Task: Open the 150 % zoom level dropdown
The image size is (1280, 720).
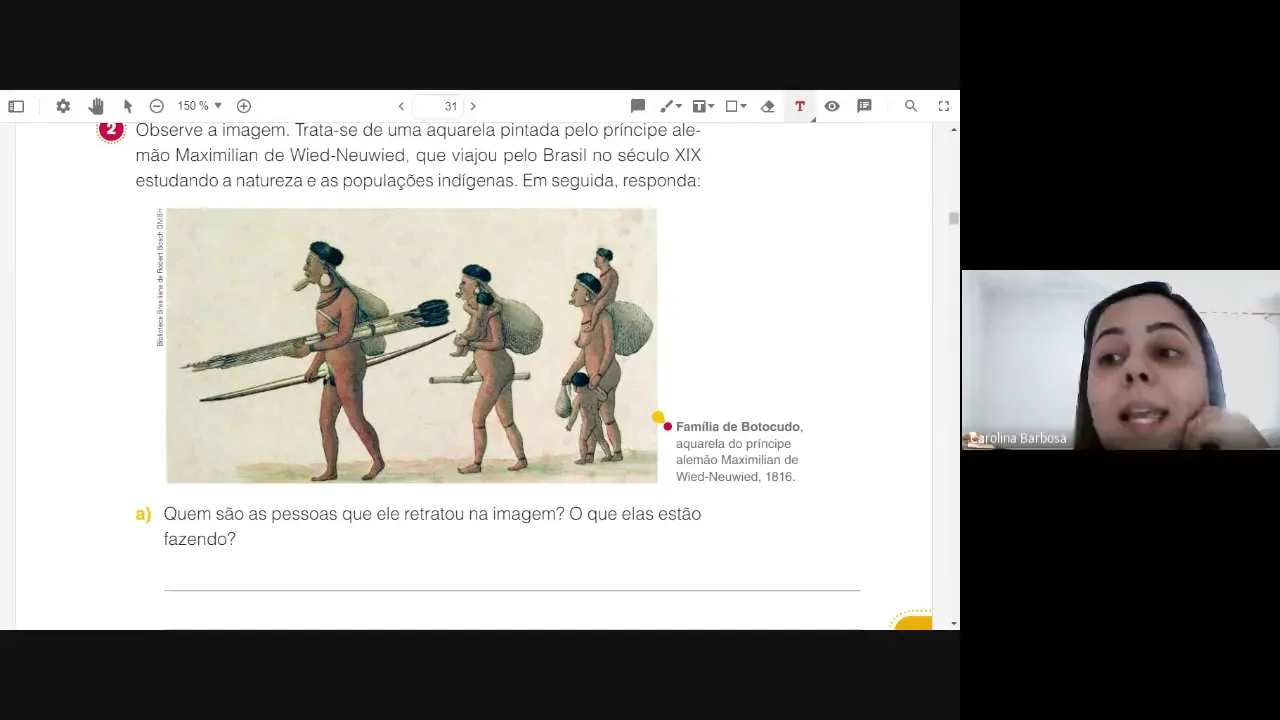Action: point(199,106)
